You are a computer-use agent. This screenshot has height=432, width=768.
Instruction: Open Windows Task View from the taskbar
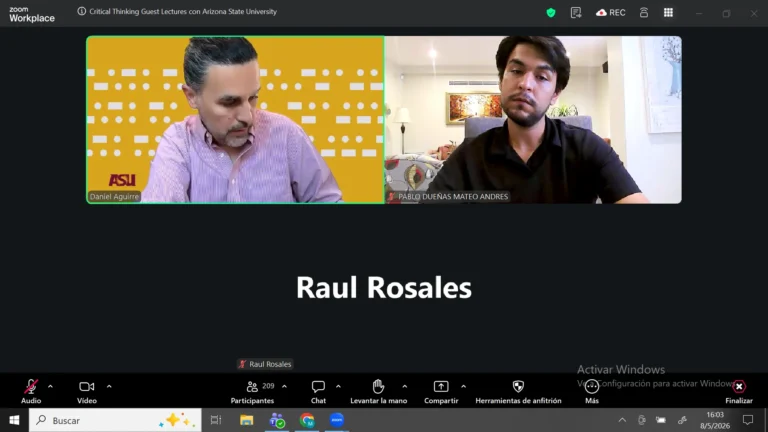pyautogui.click(x=216, y=420)
